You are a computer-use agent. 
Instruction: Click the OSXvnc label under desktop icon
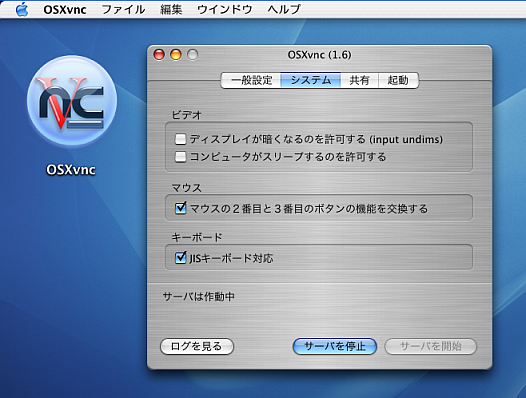tap(71, 170)
